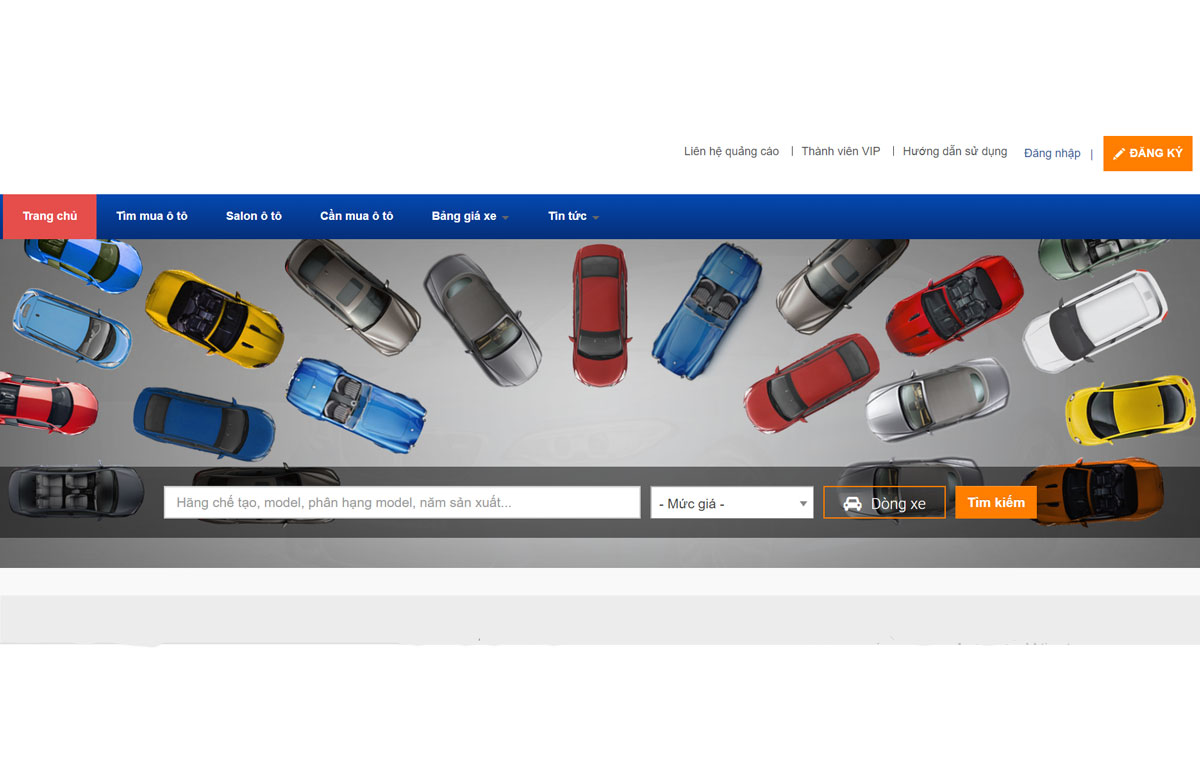
Task: Click the vehicle search input field
Action: coord(400,502)
